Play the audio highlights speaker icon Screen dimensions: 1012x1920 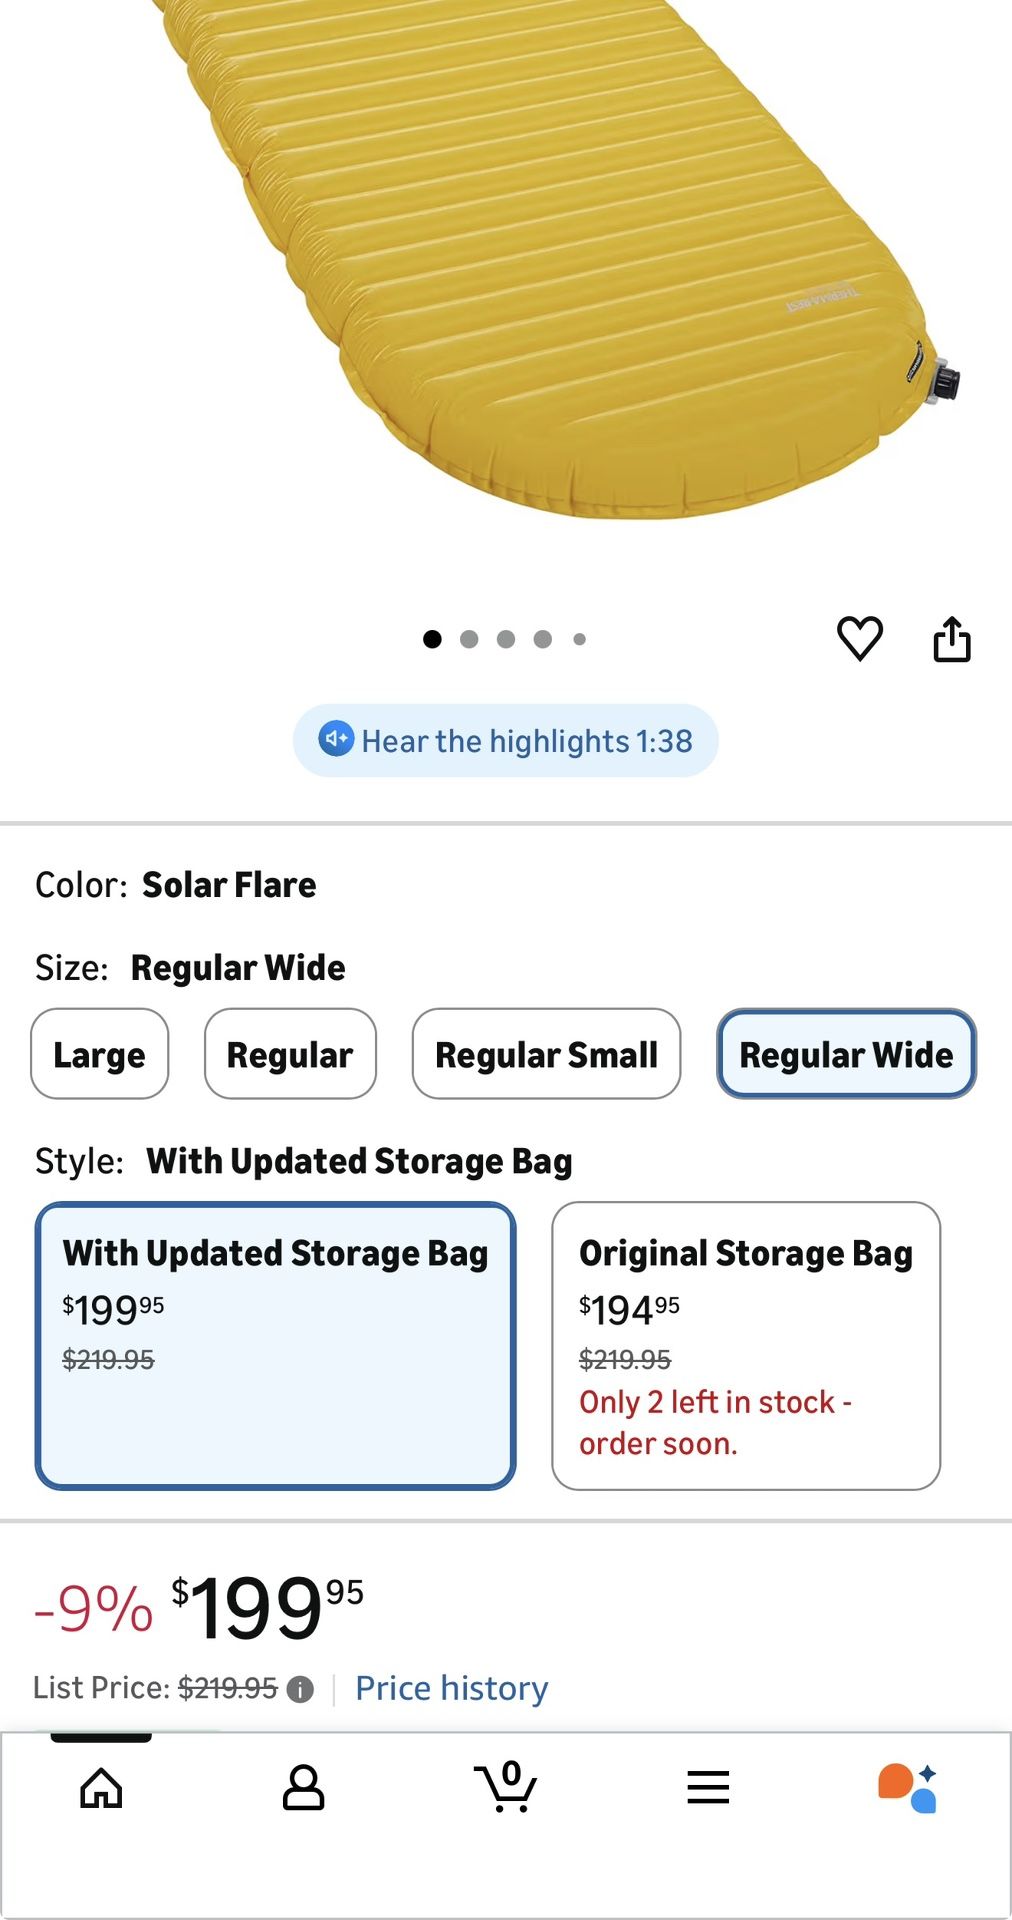coord(336,740)
